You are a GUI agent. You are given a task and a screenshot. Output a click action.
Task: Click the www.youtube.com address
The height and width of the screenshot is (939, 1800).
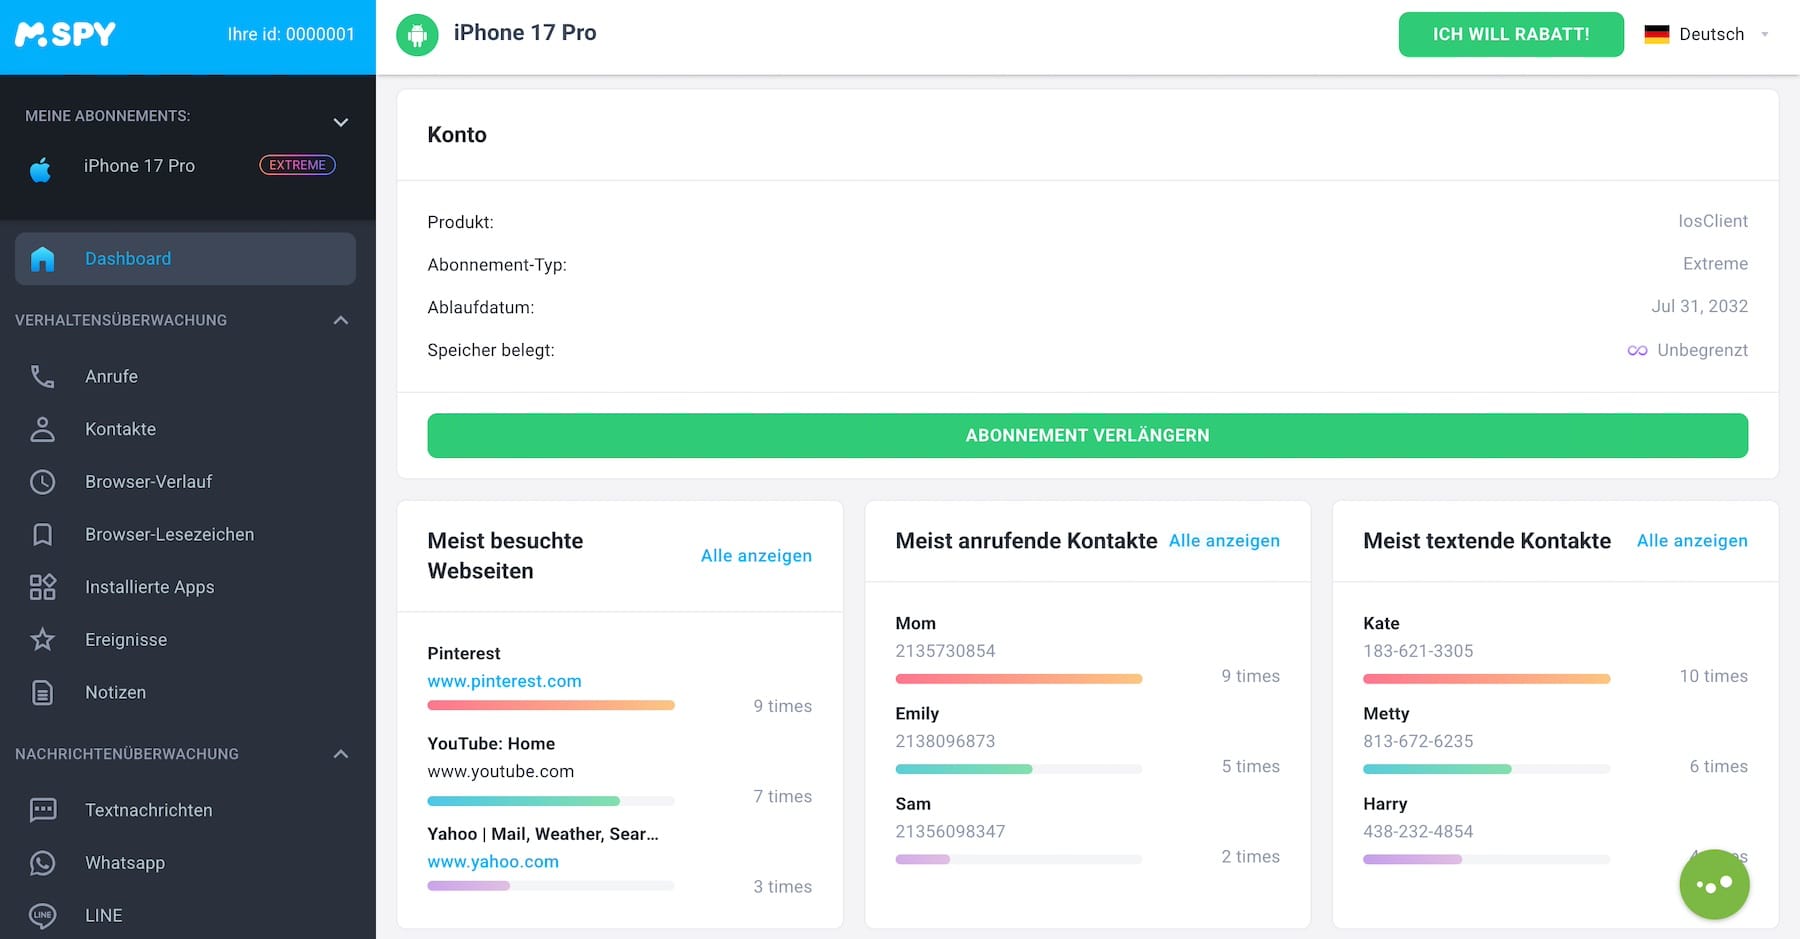[500, 772]
